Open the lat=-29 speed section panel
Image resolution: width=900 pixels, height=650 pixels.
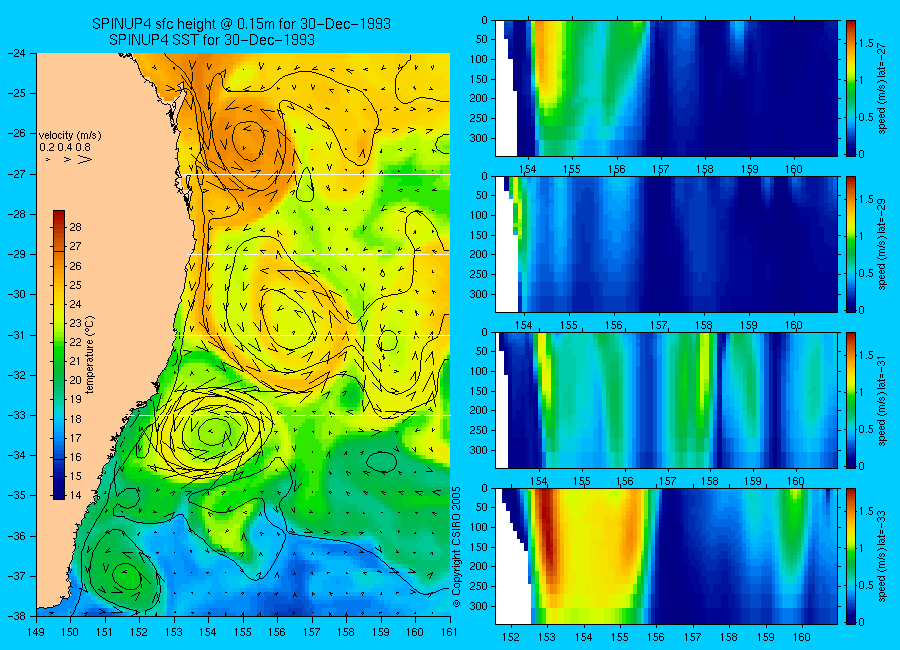(666, 244)
